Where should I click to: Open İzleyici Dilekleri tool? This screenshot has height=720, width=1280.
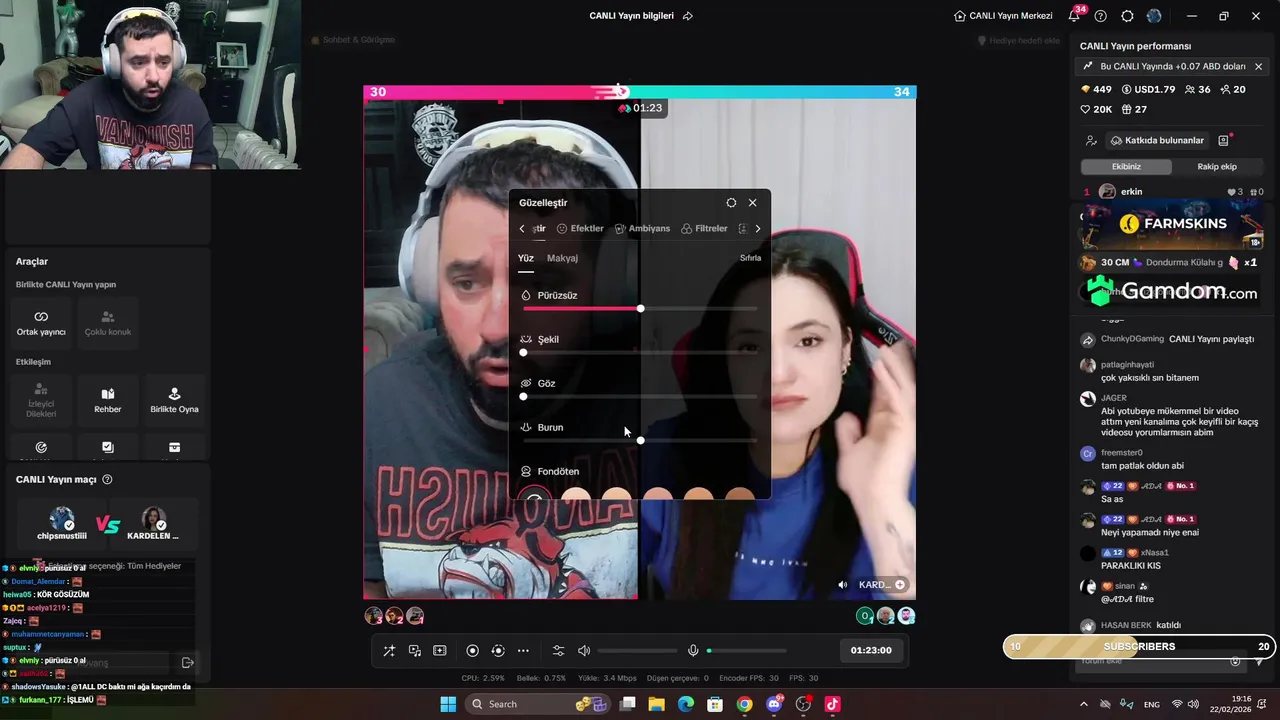tap(41, 400)
